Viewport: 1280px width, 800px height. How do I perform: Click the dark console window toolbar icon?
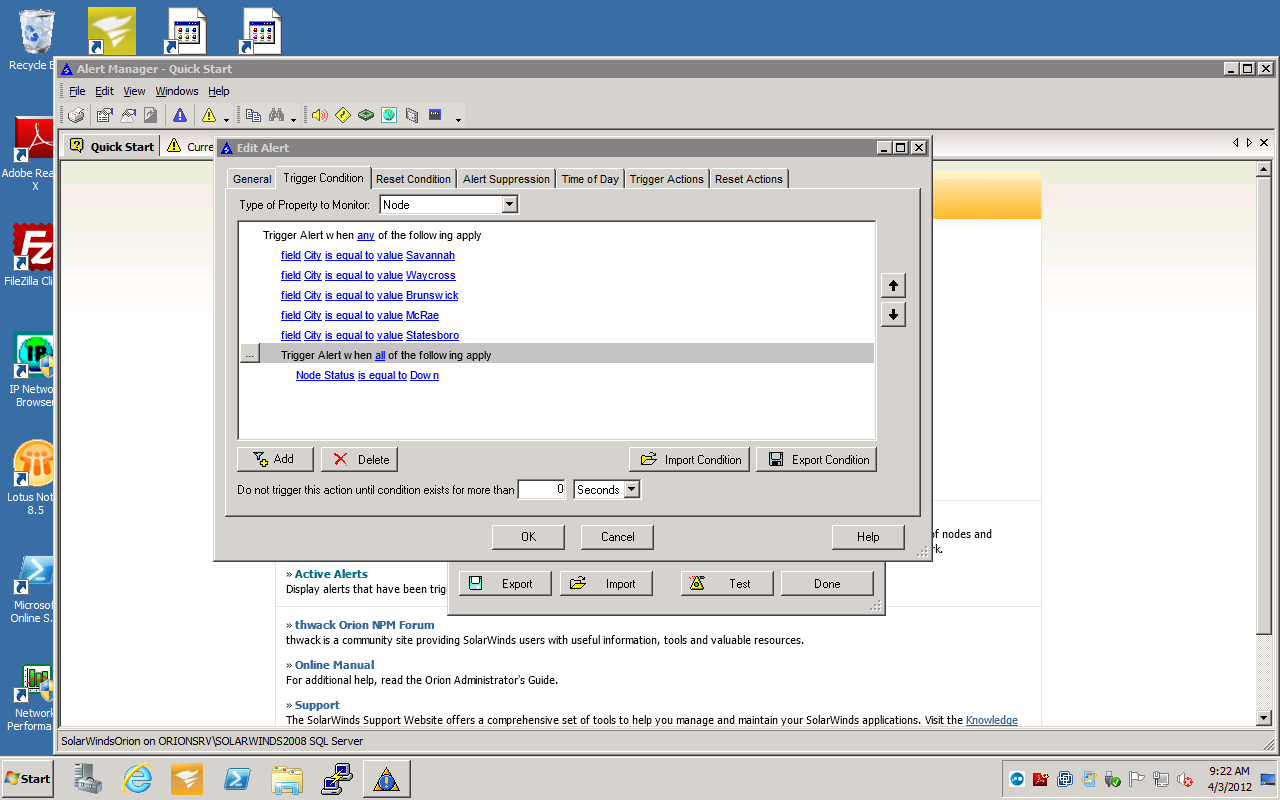point(435,115)
